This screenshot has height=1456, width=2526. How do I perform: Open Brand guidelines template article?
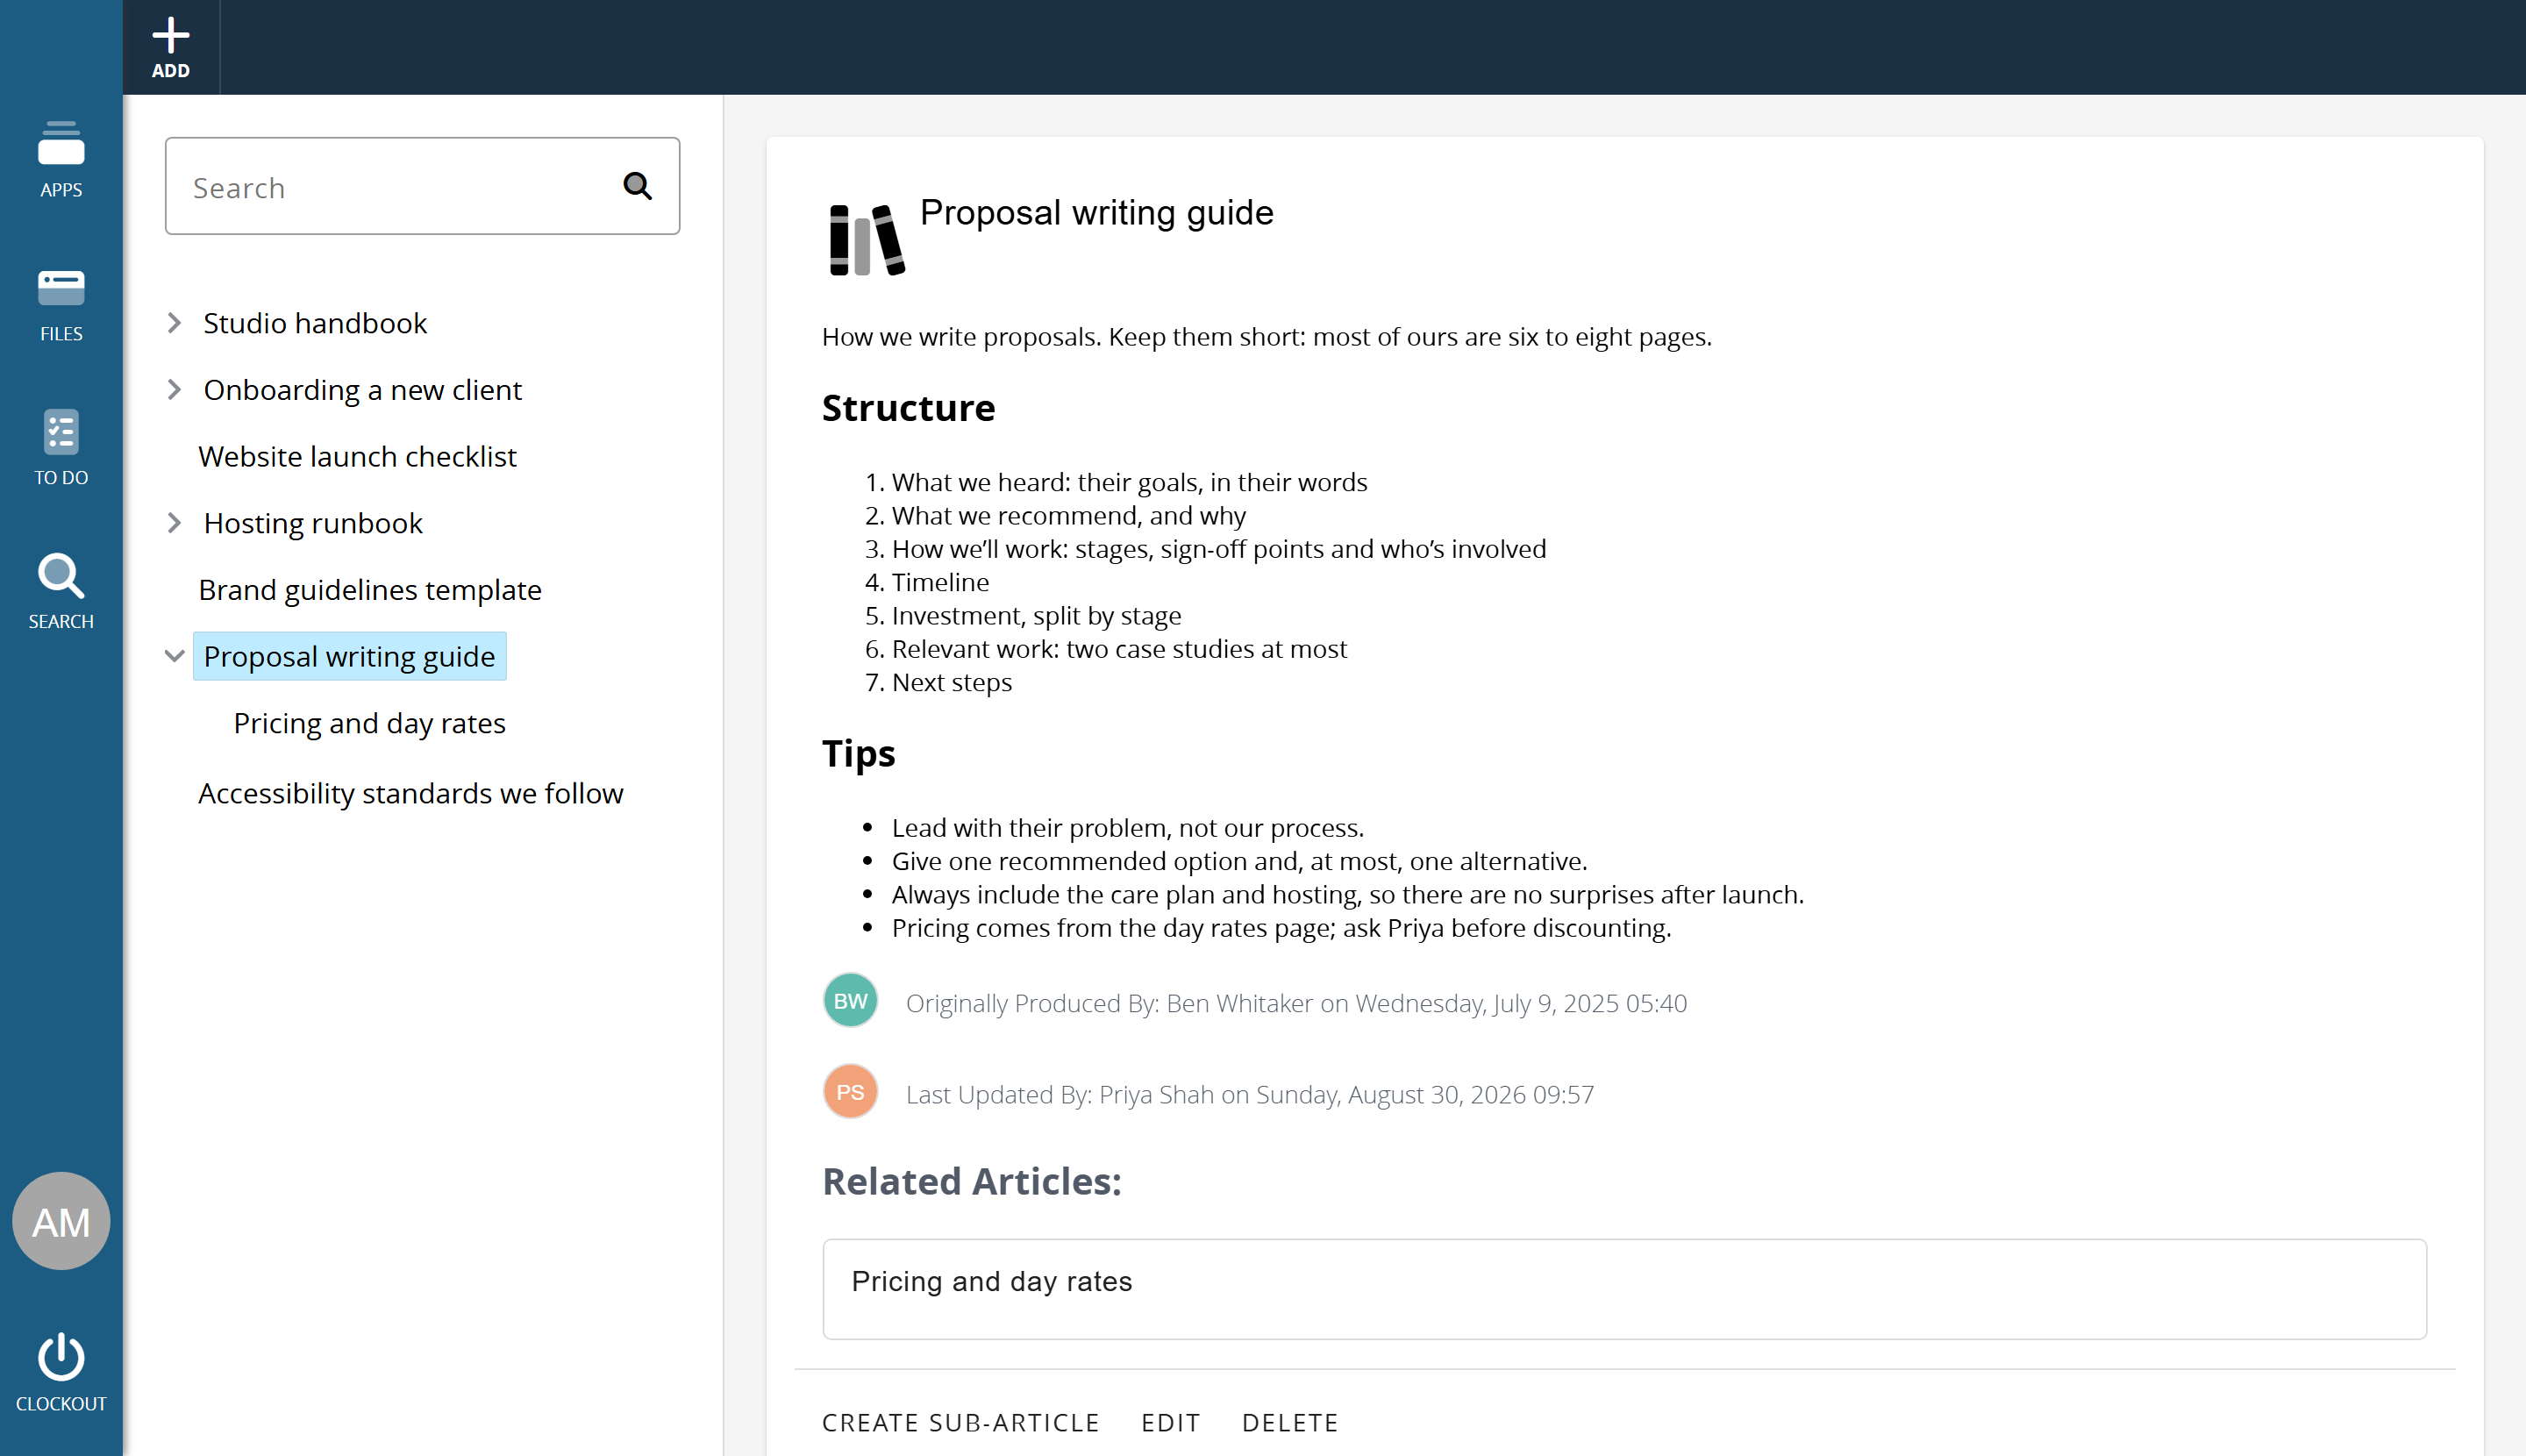(370, 590)
